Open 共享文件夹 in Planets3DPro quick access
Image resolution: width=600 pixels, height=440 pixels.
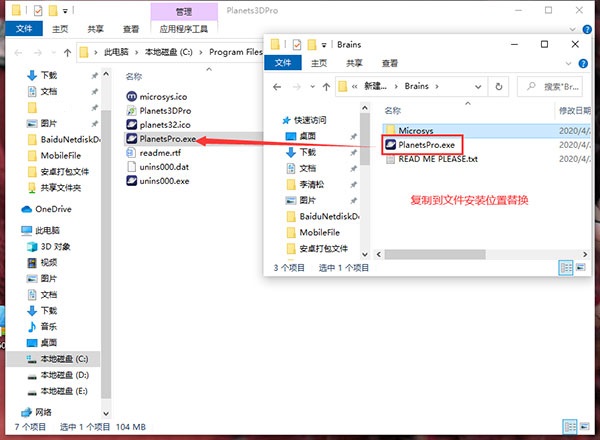pos(55,187)
